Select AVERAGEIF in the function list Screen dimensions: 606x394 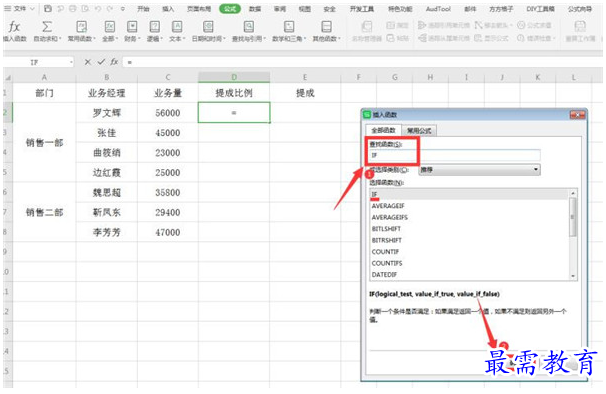tap(388, 206)
